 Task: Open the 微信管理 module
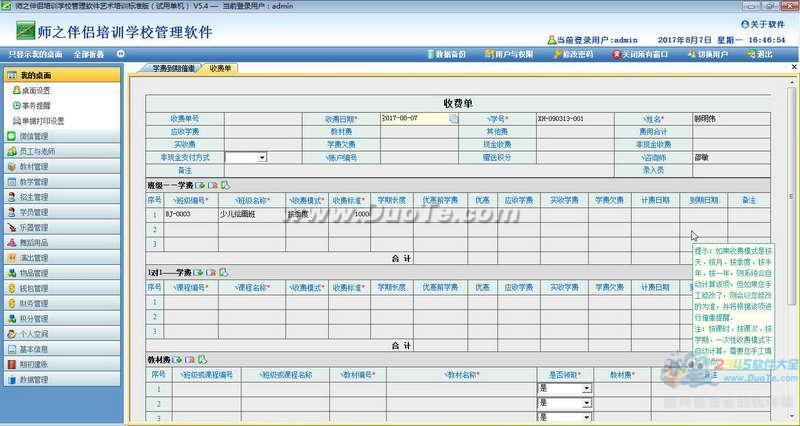click(x=62, y=136)
